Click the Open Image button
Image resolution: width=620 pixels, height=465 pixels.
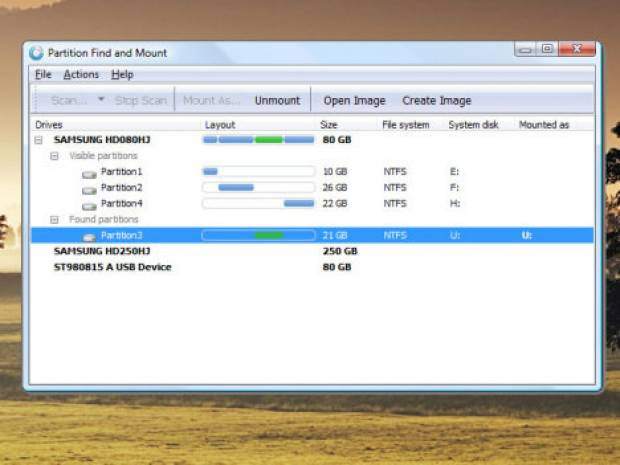click(354, 101)
